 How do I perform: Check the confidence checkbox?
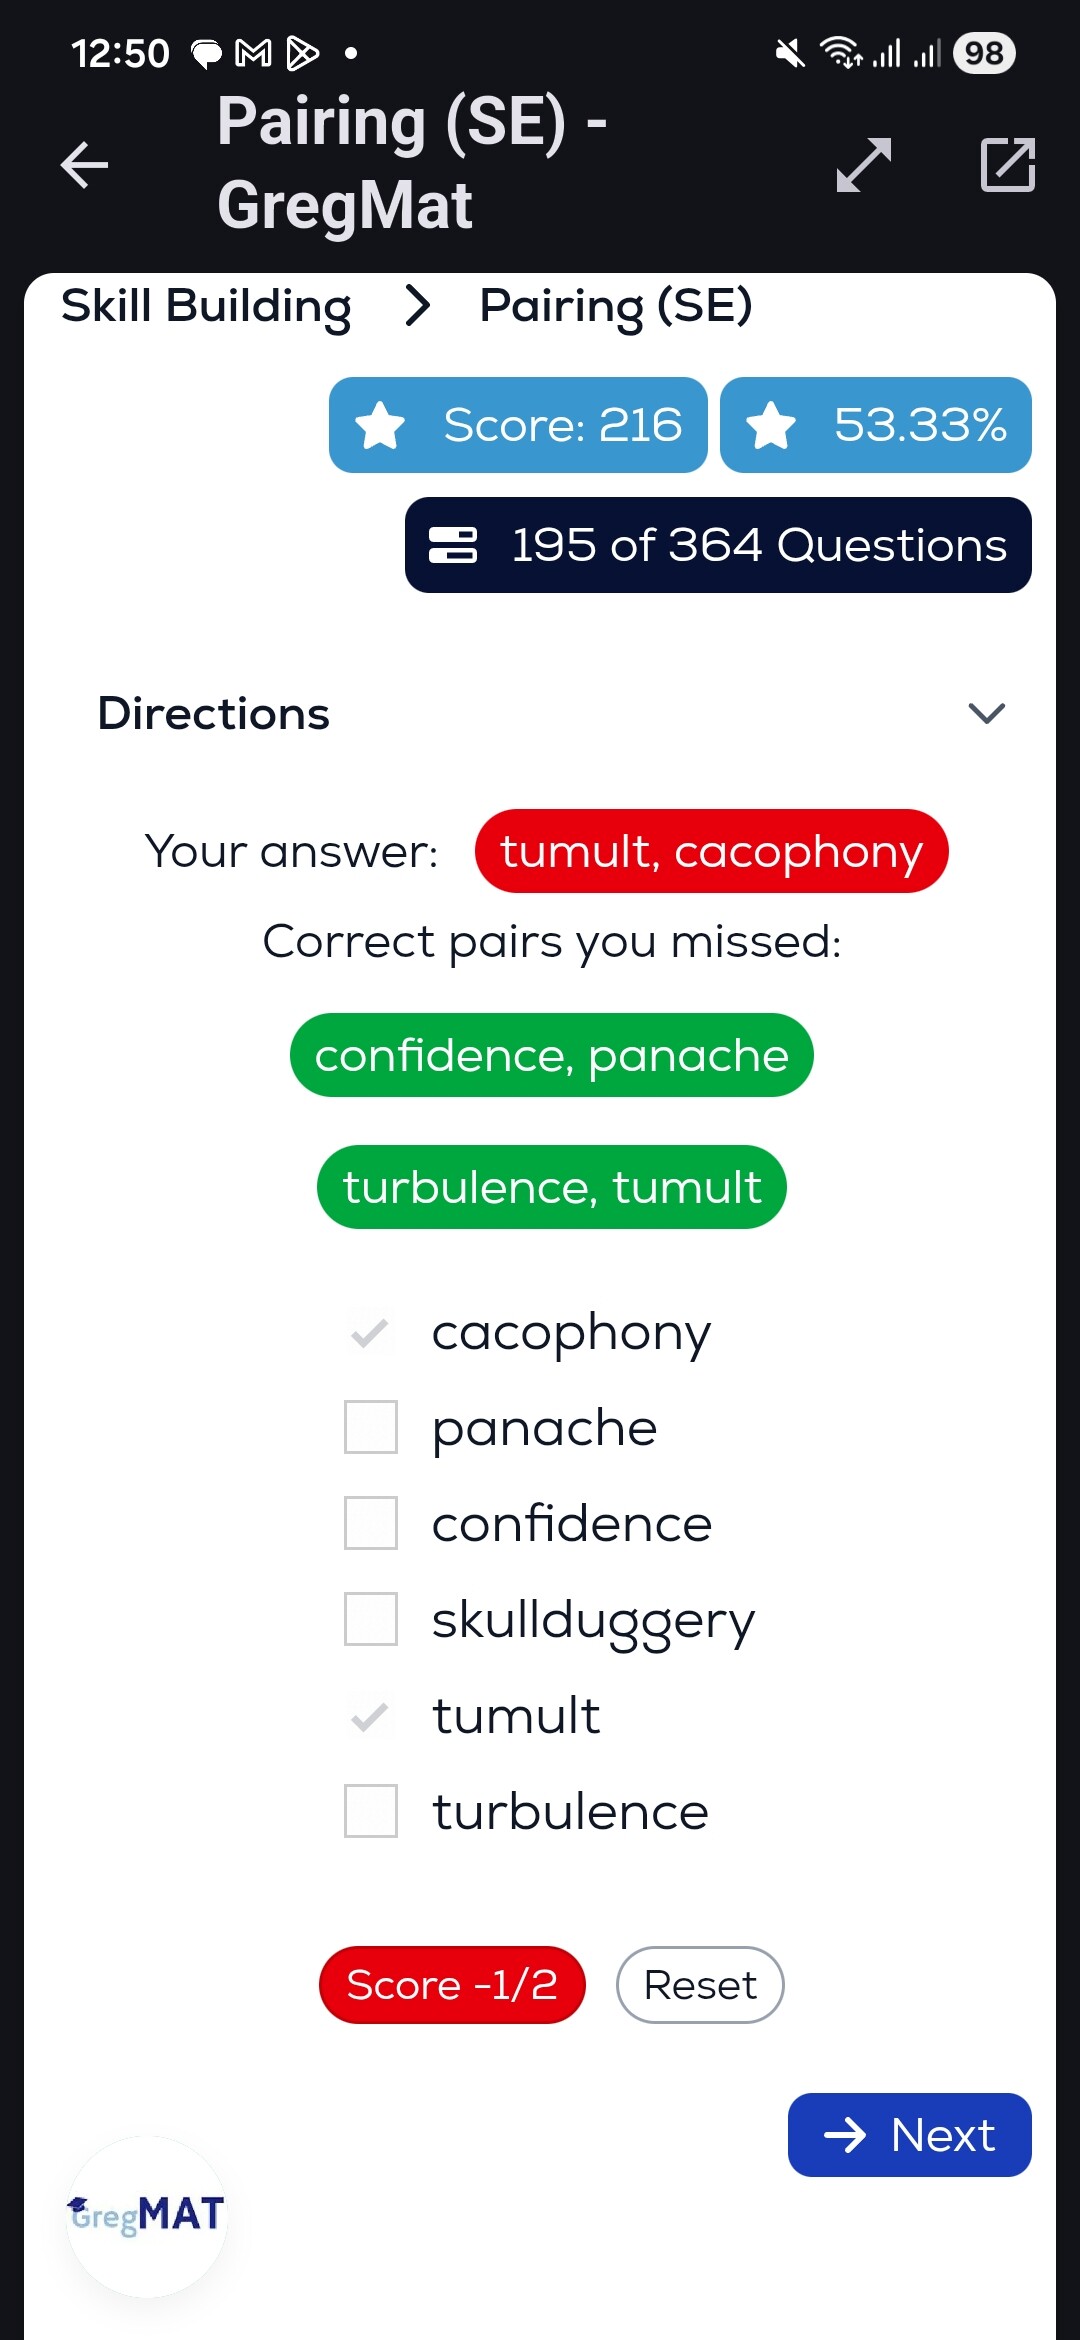tap(371, 1523)
